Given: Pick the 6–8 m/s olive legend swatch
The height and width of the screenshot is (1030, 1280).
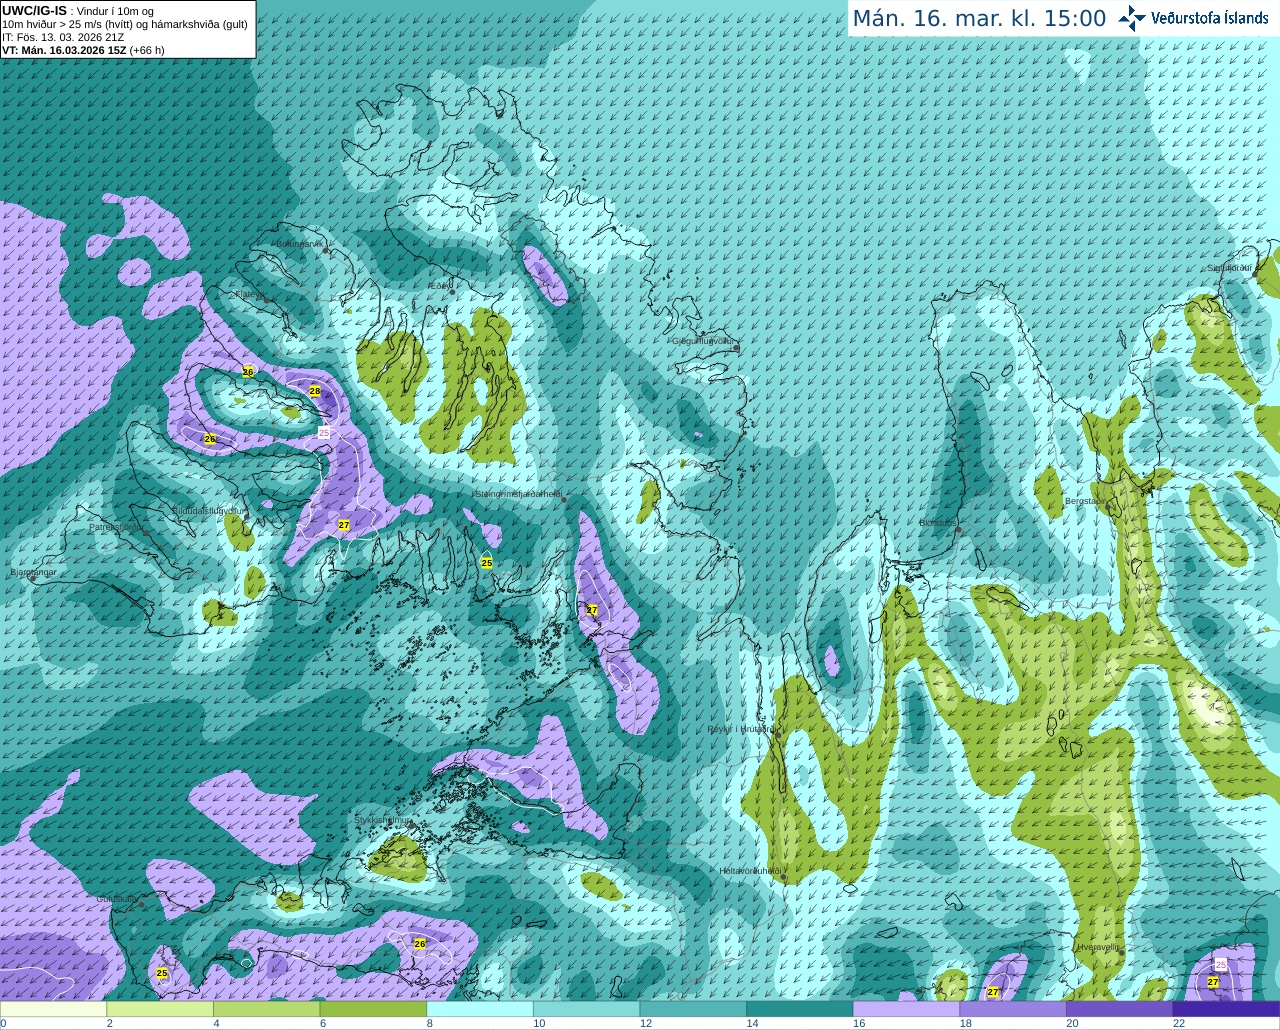Looking at the screenshot, I should (x=373, y=1009).
